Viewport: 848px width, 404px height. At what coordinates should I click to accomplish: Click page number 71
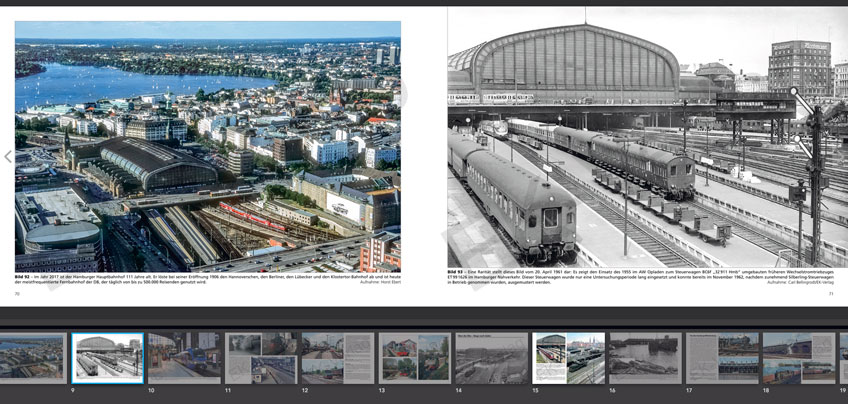click(831, 294)
